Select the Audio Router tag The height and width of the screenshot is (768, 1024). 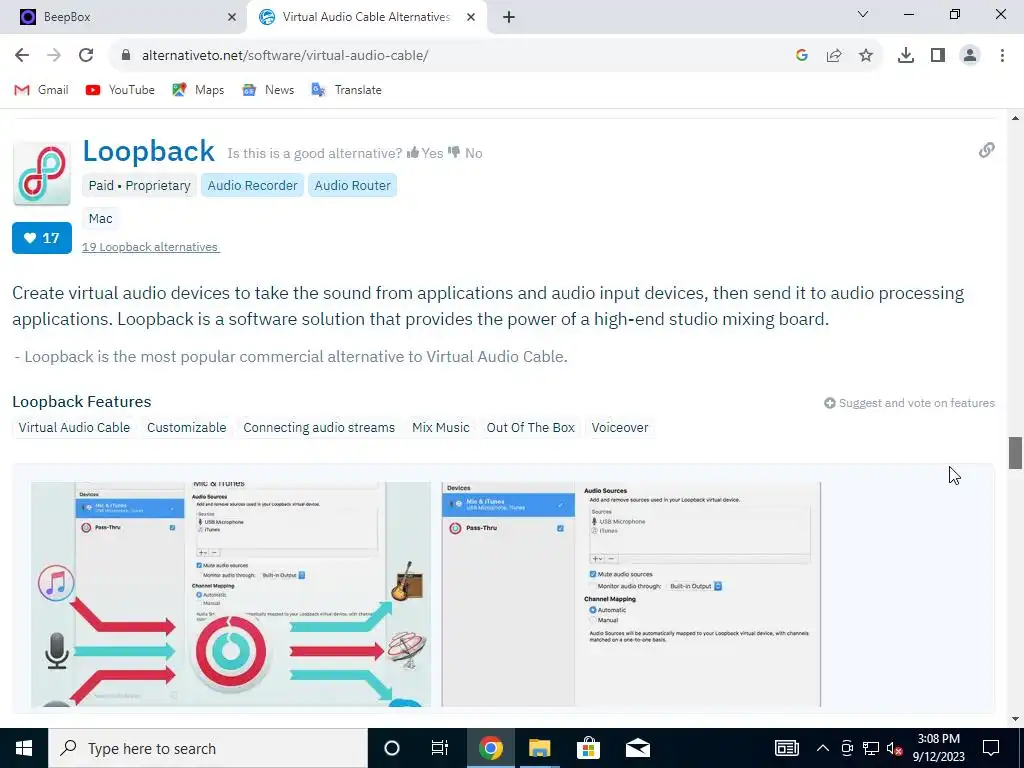click(x=353, y=185)
